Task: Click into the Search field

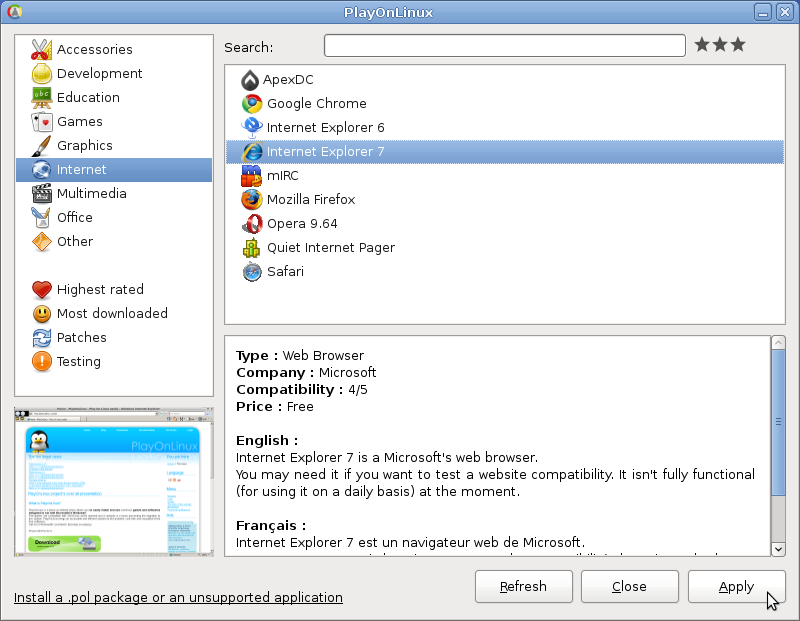Action: point(505,46)
